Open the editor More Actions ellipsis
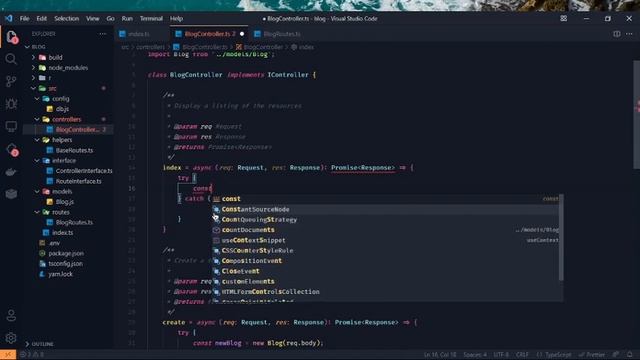The height and width of the screenshot is (360, 640). [629, 34]
